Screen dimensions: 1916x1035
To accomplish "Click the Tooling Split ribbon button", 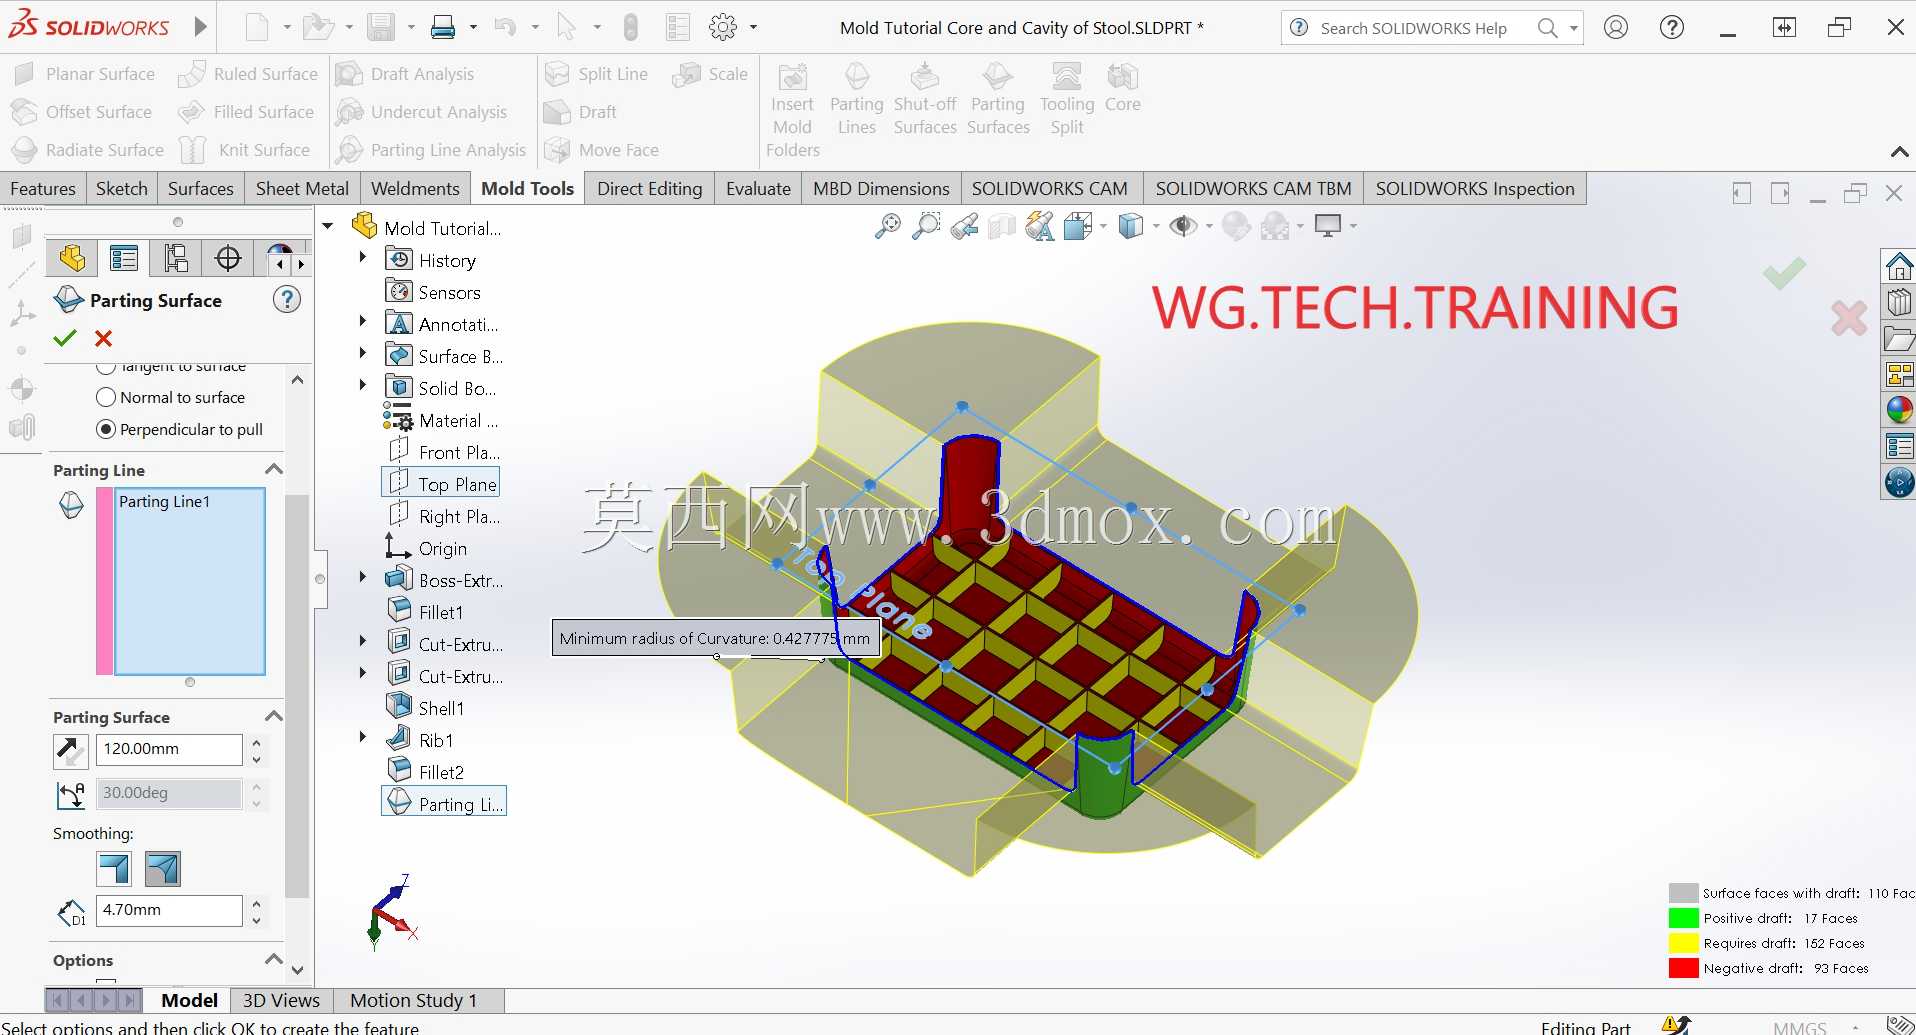I will 1067,100.
